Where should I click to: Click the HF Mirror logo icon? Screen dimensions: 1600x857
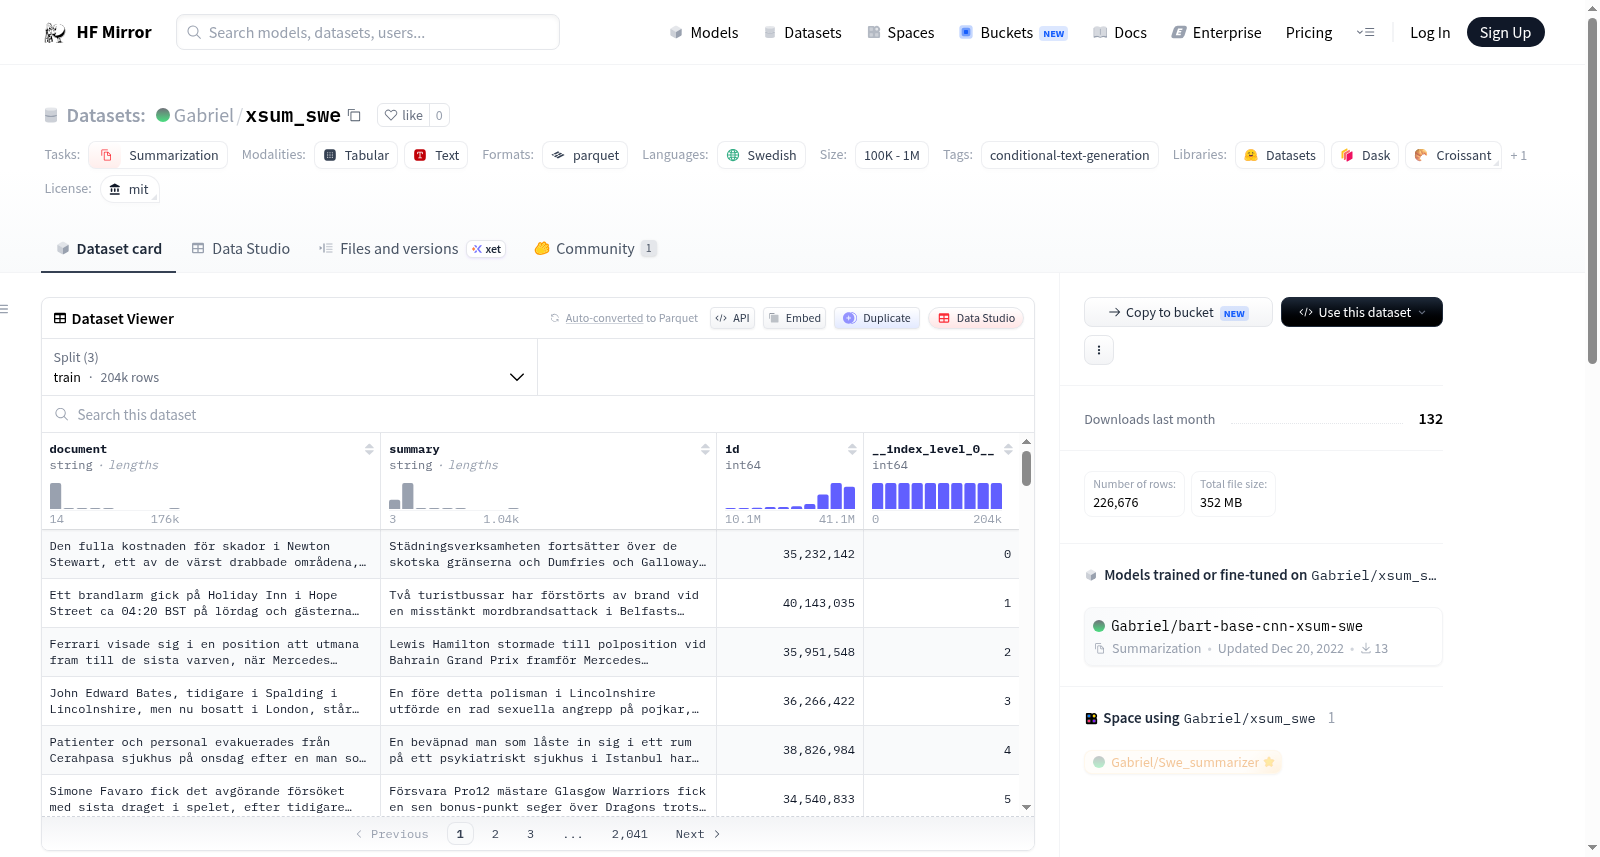[x=55, y=33]
